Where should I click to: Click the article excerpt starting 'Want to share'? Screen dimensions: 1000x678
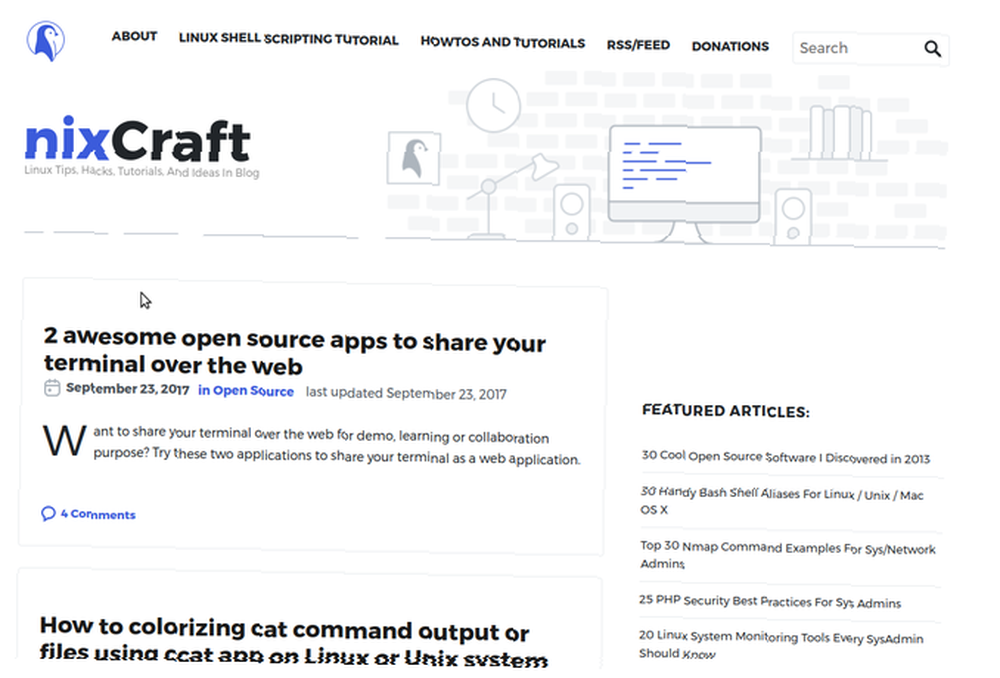click(x=312, y=445)
